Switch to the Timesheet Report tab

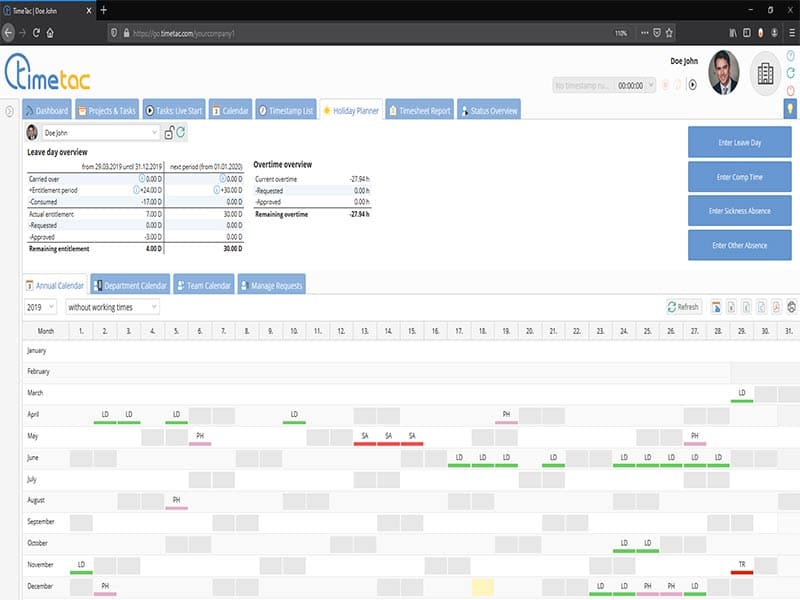tap(420, 111)
